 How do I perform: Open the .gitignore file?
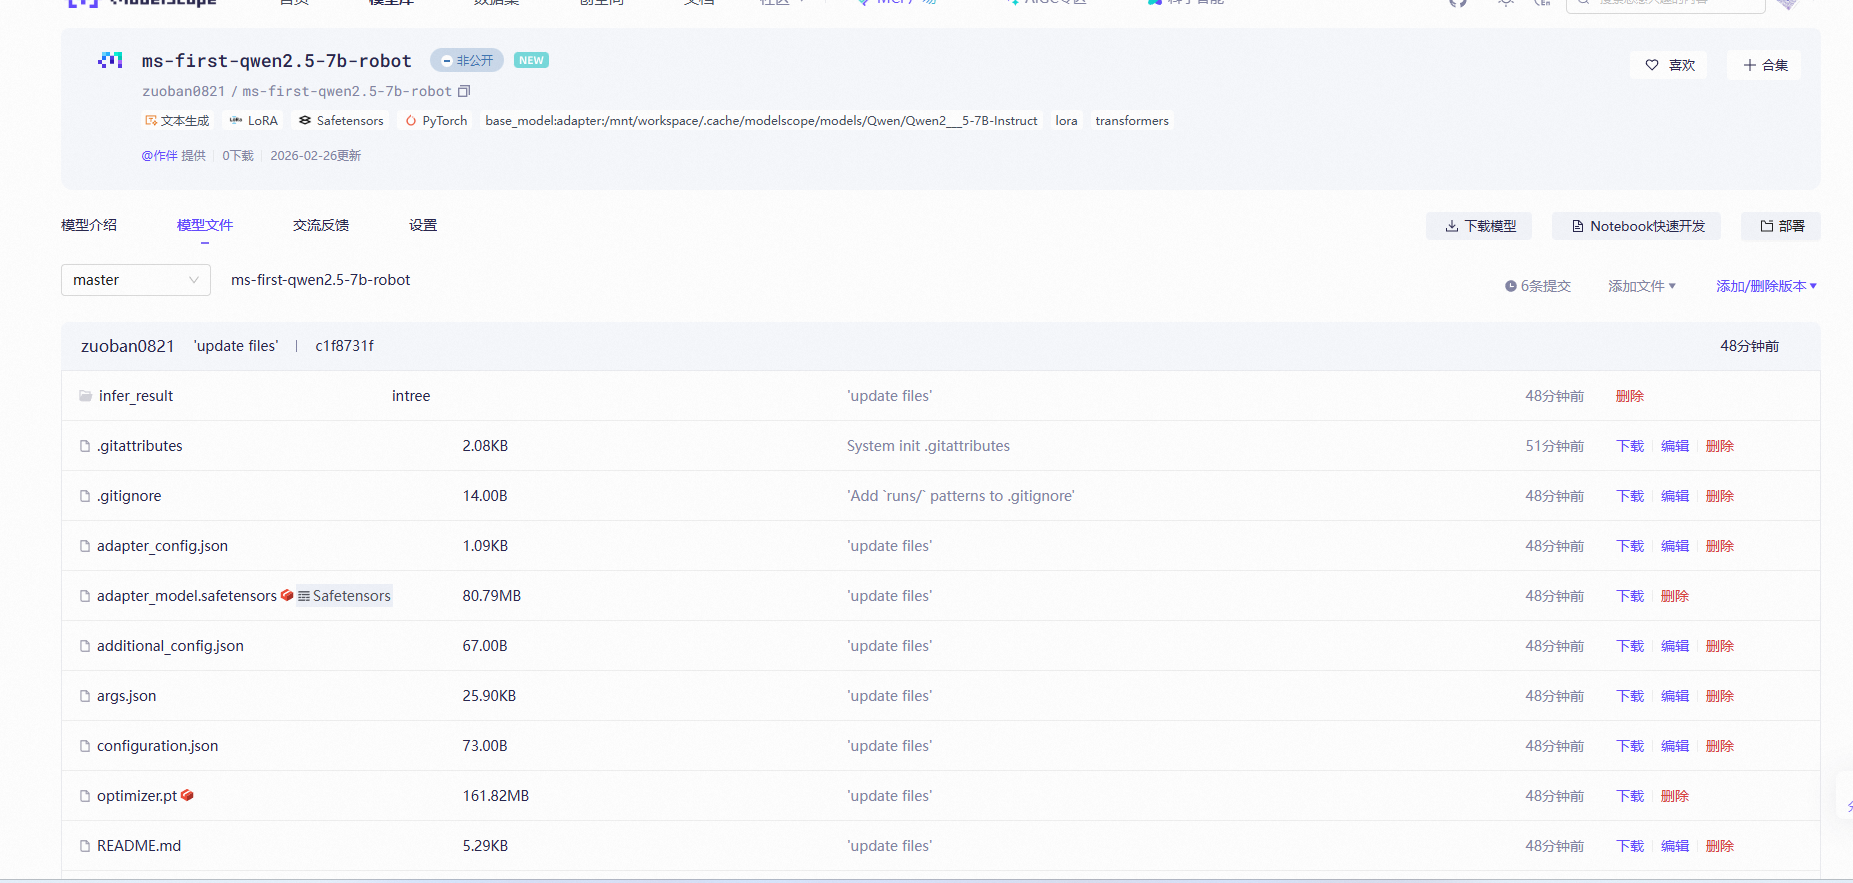click(x=129, y=496)
